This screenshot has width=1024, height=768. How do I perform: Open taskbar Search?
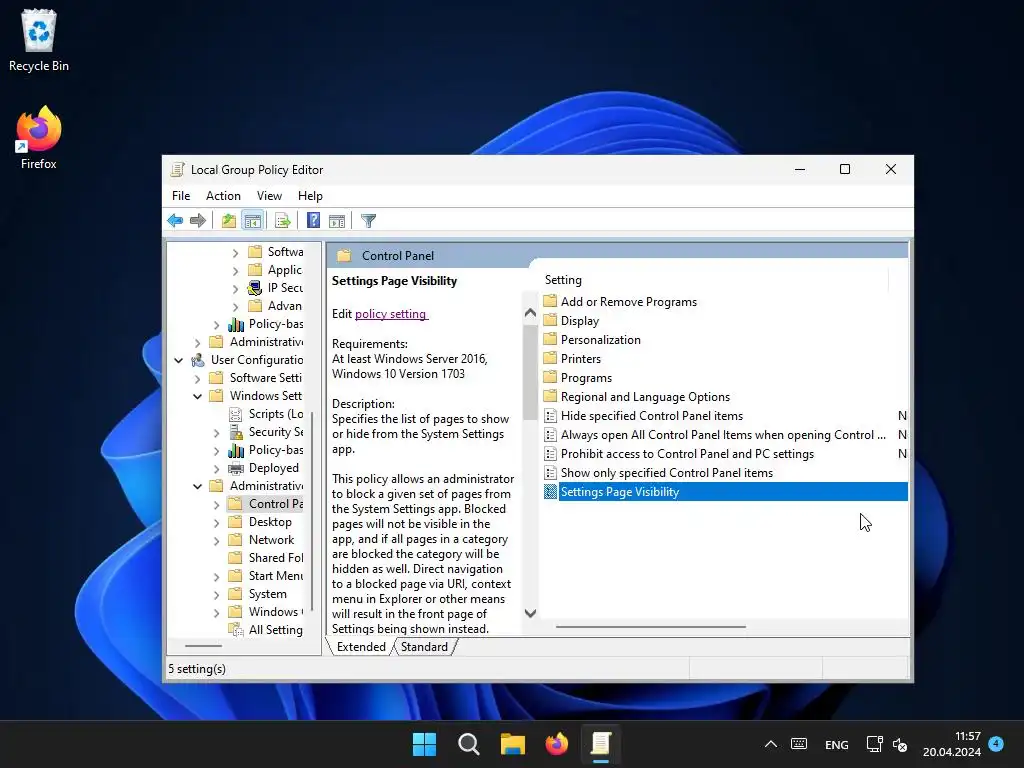pyautogui.click(x=469, y=744)
